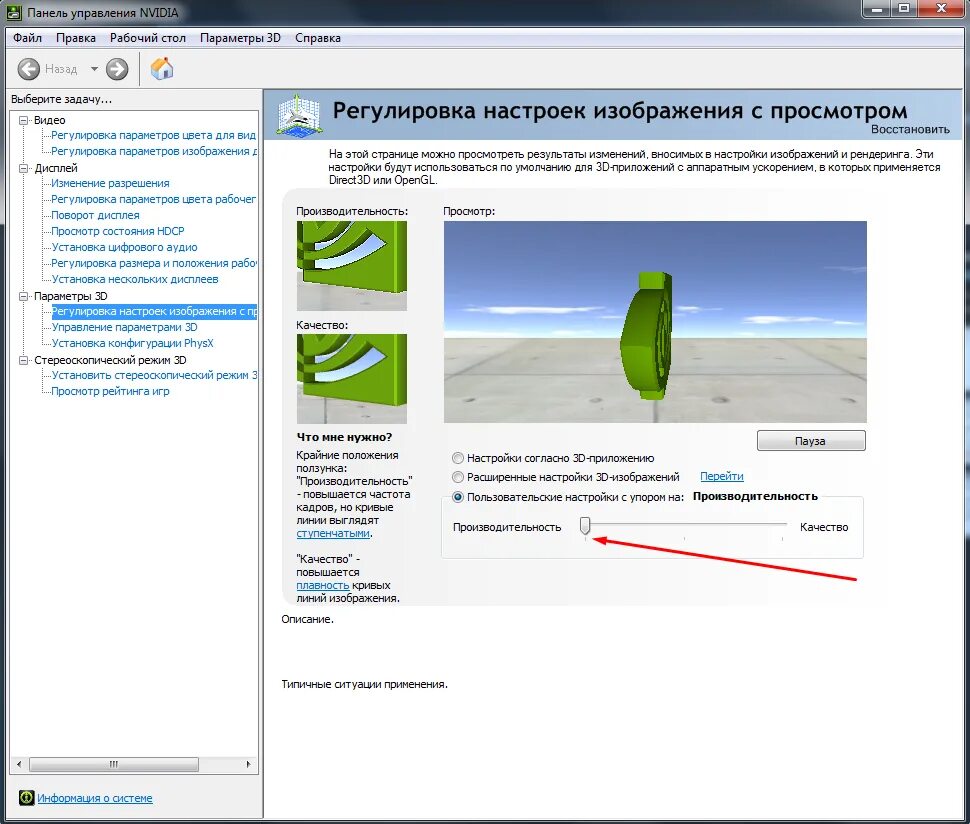The height and width of the screenshot is (824, 970).
Task: Select Пользовательские настройки с упором на option
Action: tap(458, 497)
